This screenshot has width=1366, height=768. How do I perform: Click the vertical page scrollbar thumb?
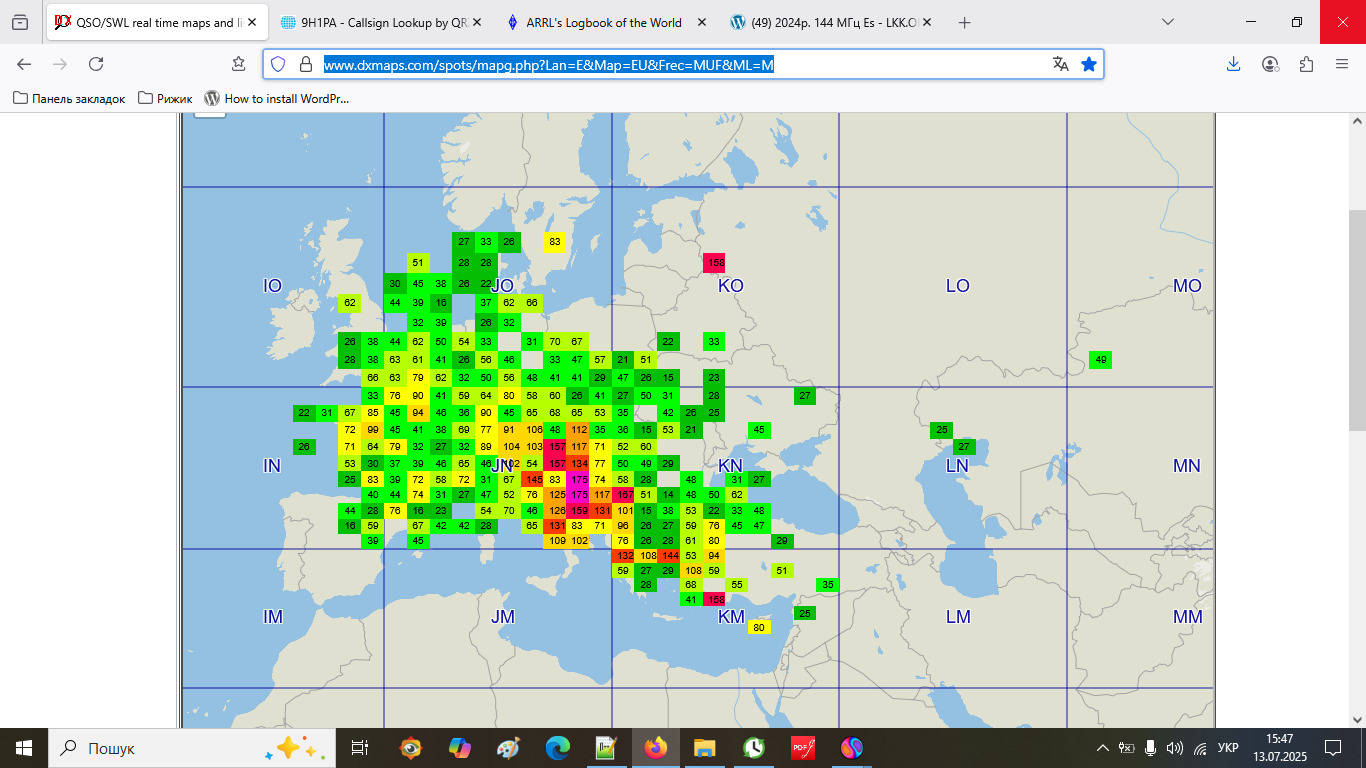pos(1357,320)
